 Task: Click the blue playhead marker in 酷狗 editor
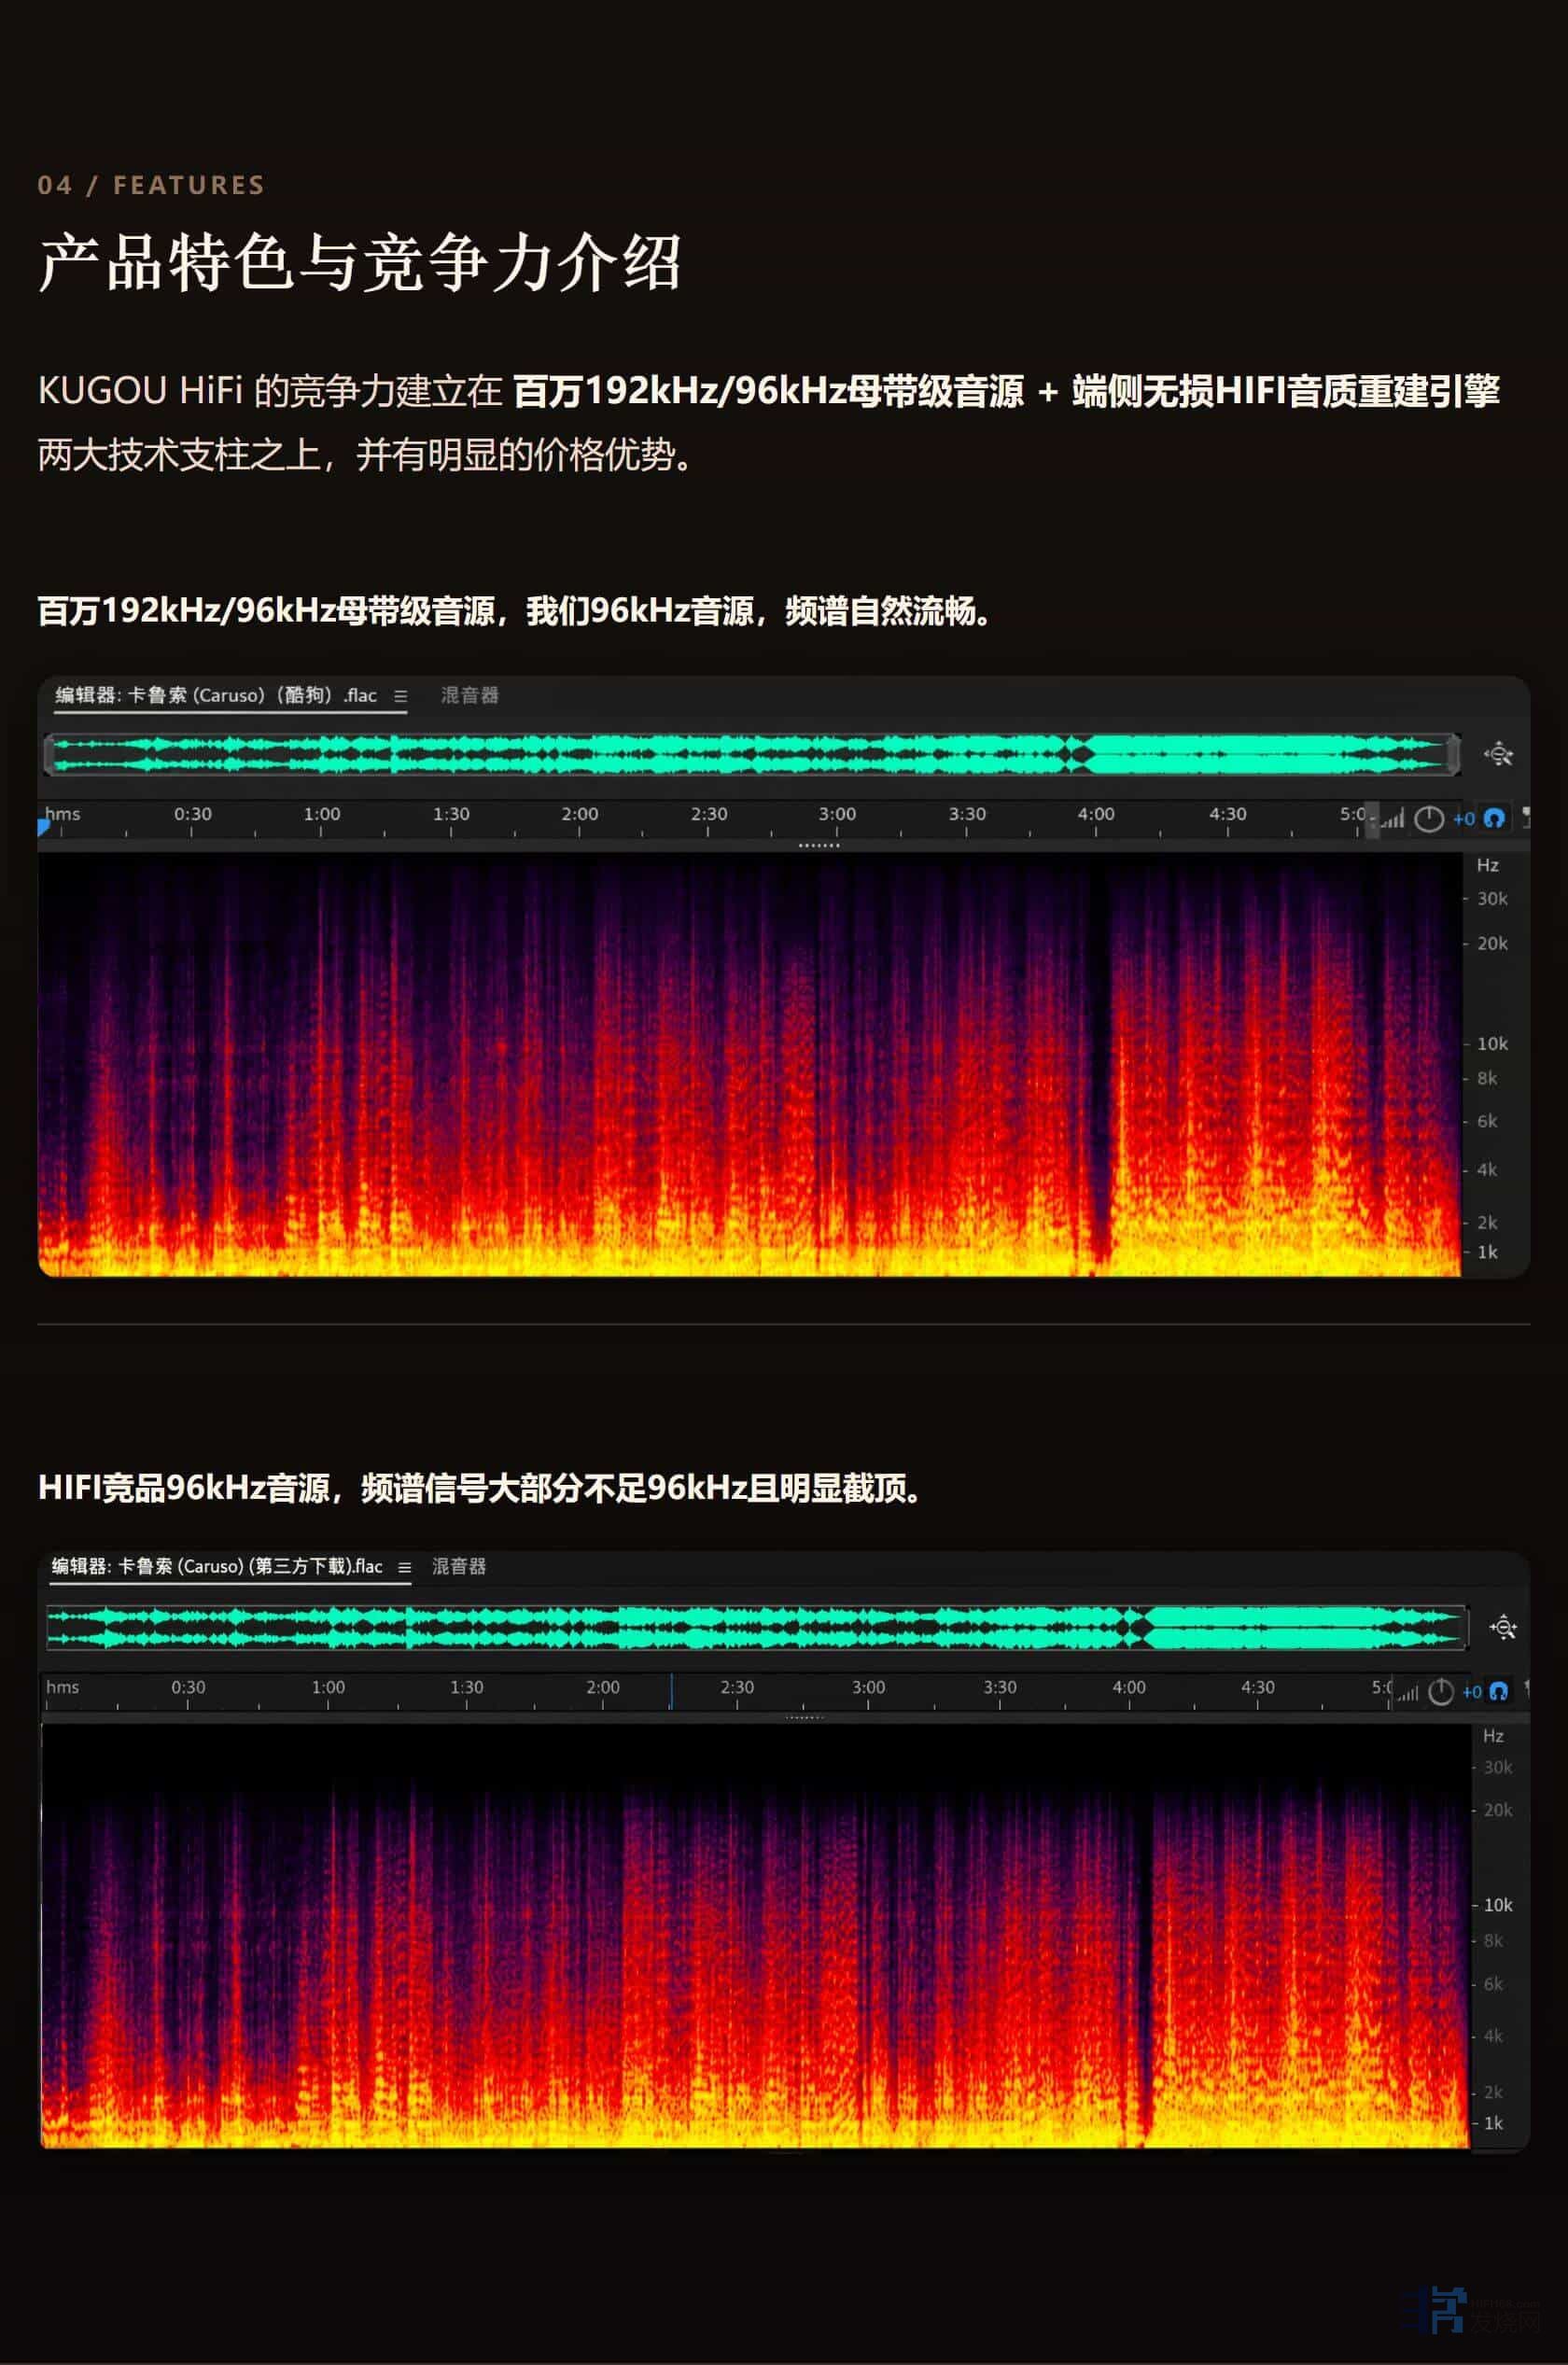(43, 826)
